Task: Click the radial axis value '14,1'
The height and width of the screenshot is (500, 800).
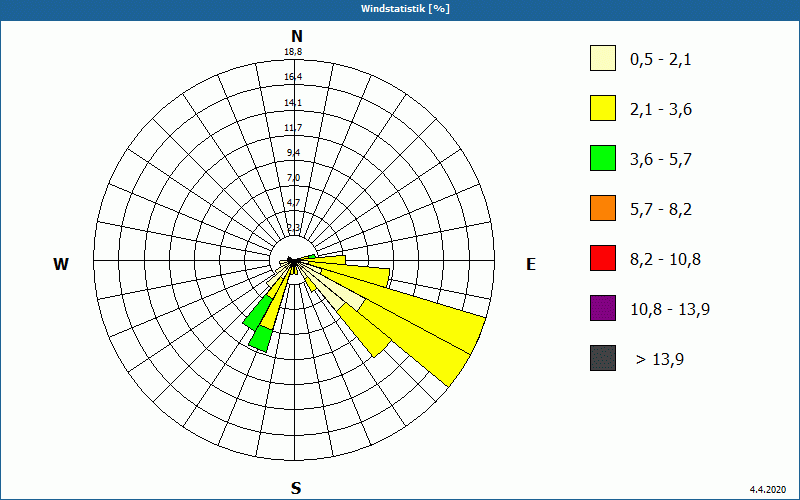Action: (x=293, y=103)
